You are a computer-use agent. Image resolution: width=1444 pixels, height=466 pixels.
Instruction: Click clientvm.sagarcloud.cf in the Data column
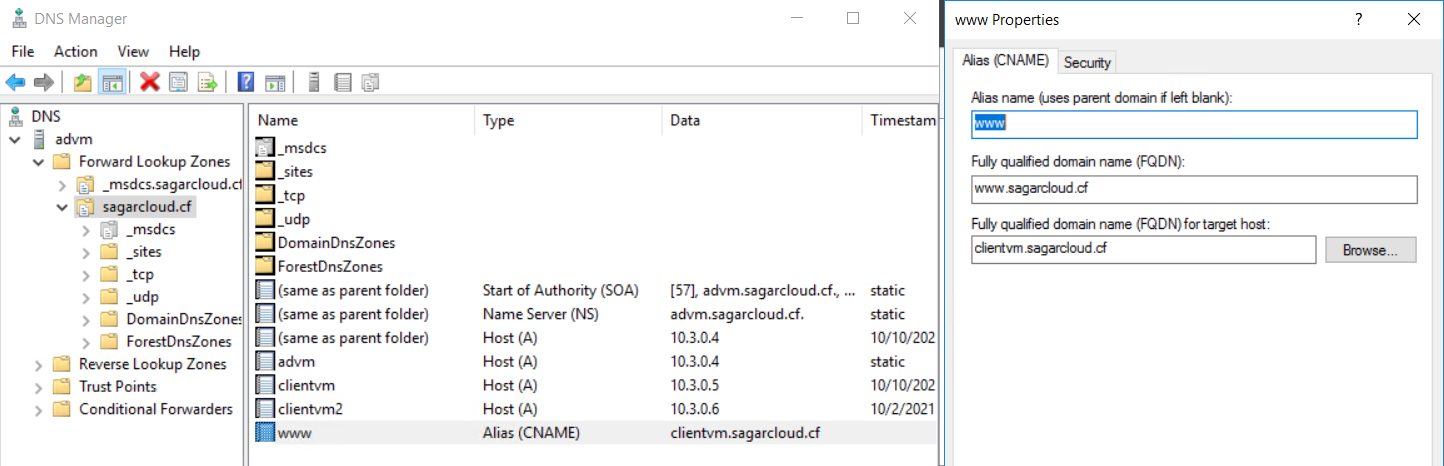[745, 433]
